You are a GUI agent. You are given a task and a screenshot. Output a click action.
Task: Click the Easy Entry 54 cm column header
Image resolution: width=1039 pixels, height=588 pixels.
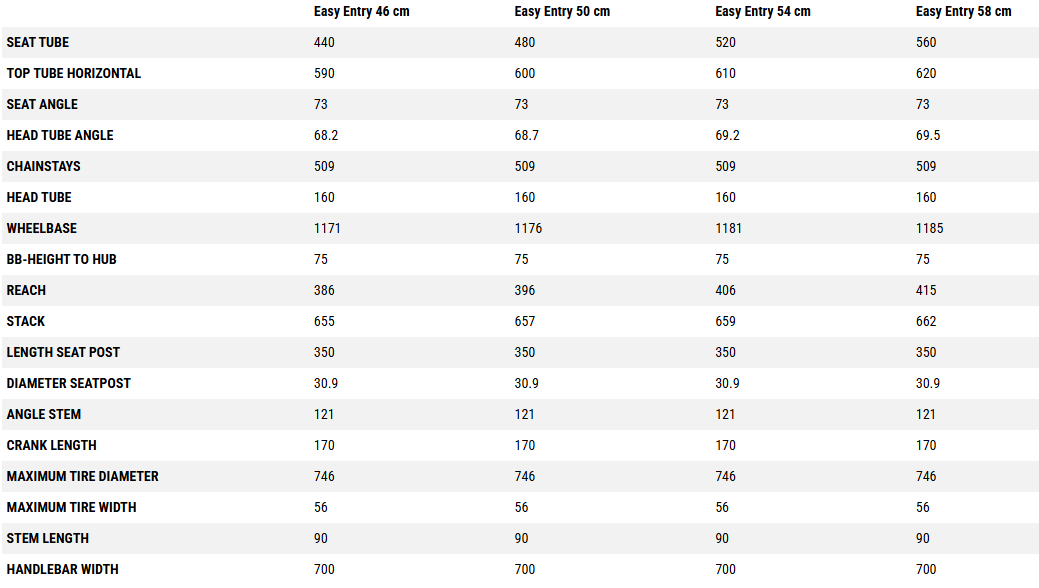click(763, 12)
